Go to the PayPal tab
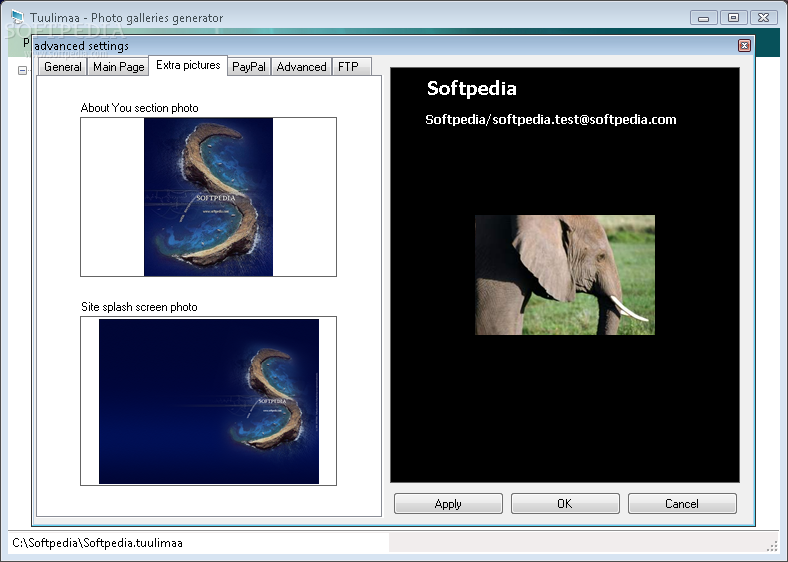Screen dimensions: 788x562 click(x=249, y=67)
